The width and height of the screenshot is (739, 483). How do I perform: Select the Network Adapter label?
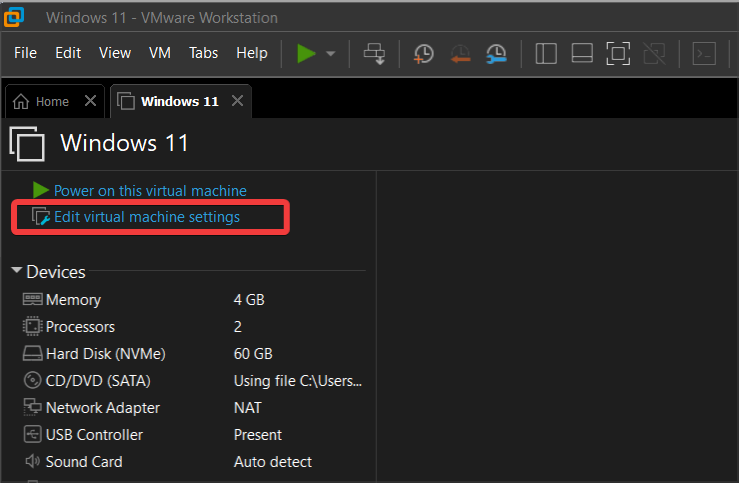pos(103,408)
